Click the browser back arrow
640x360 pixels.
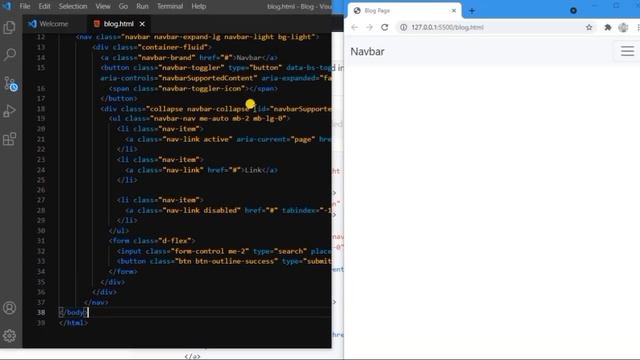tap(354, 27)
